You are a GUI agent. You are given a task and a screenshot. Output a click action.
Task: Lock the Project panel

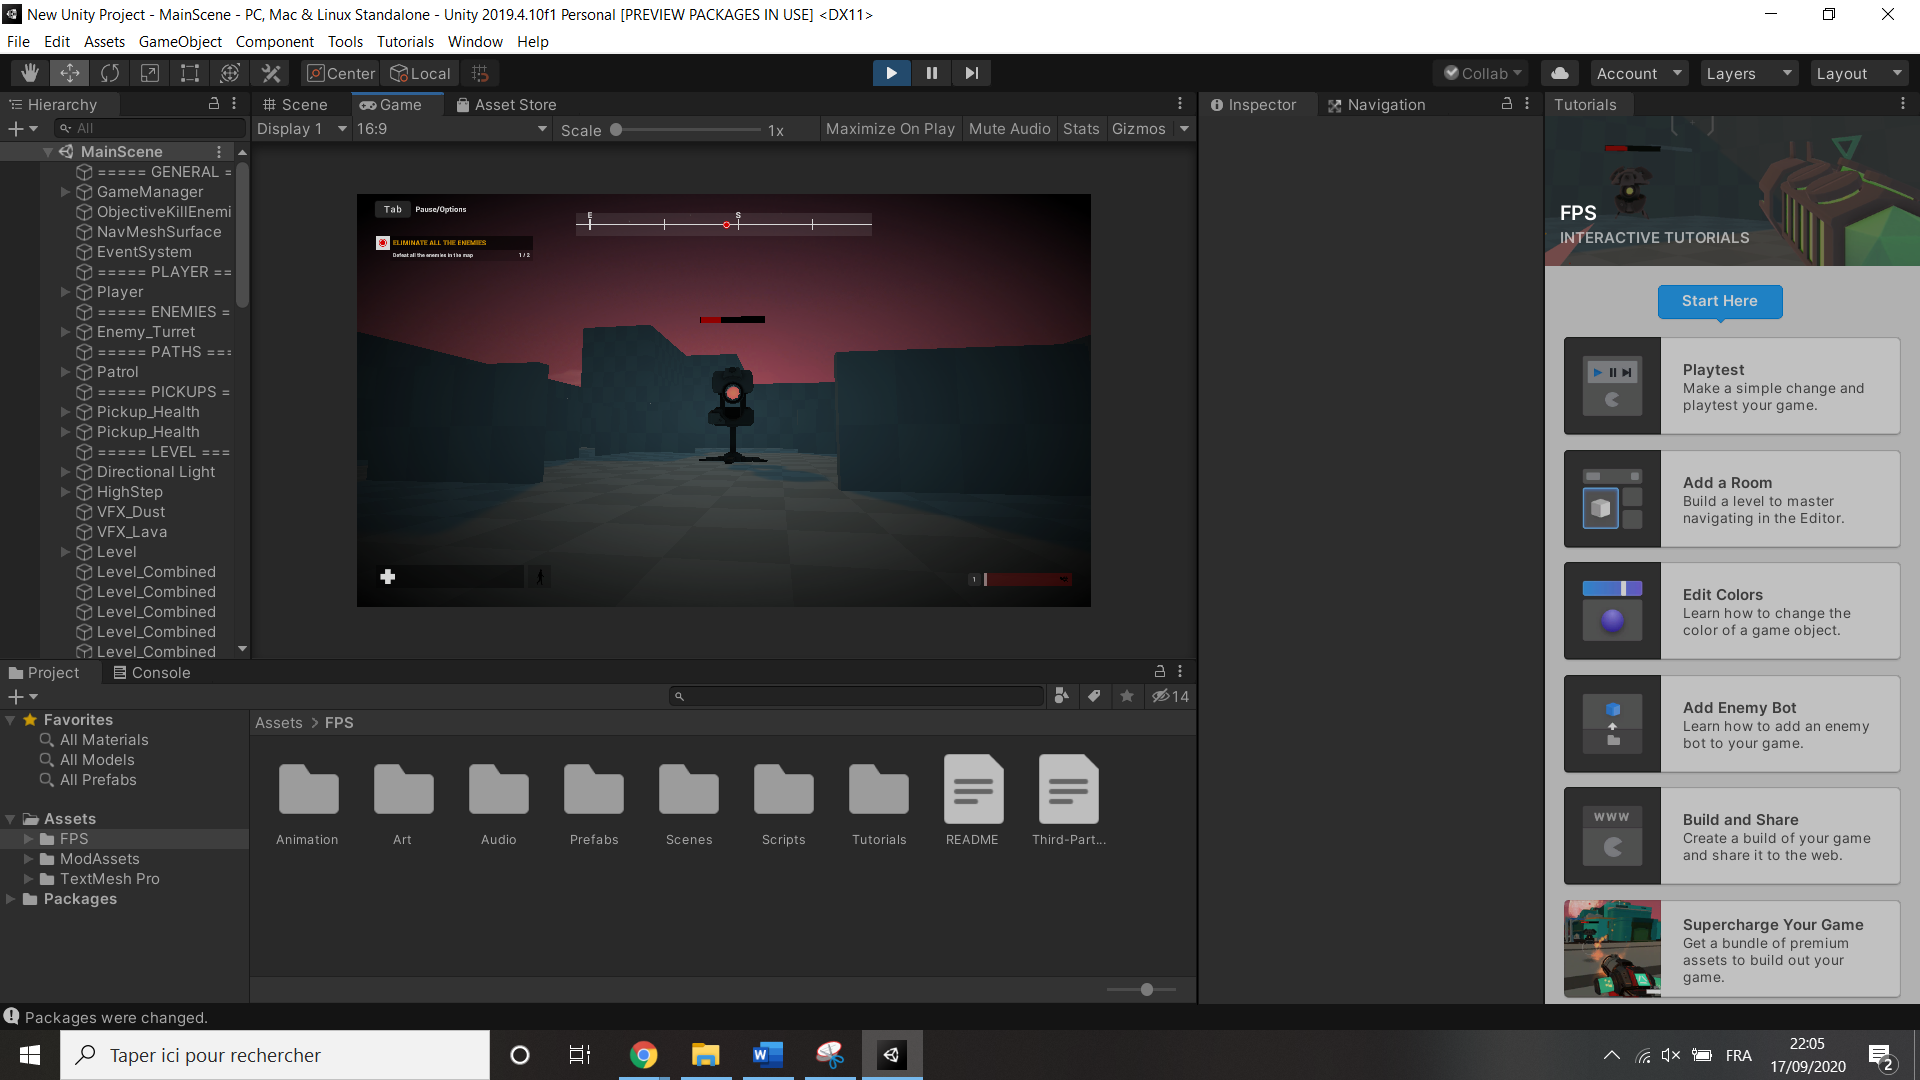[1160, 672]
